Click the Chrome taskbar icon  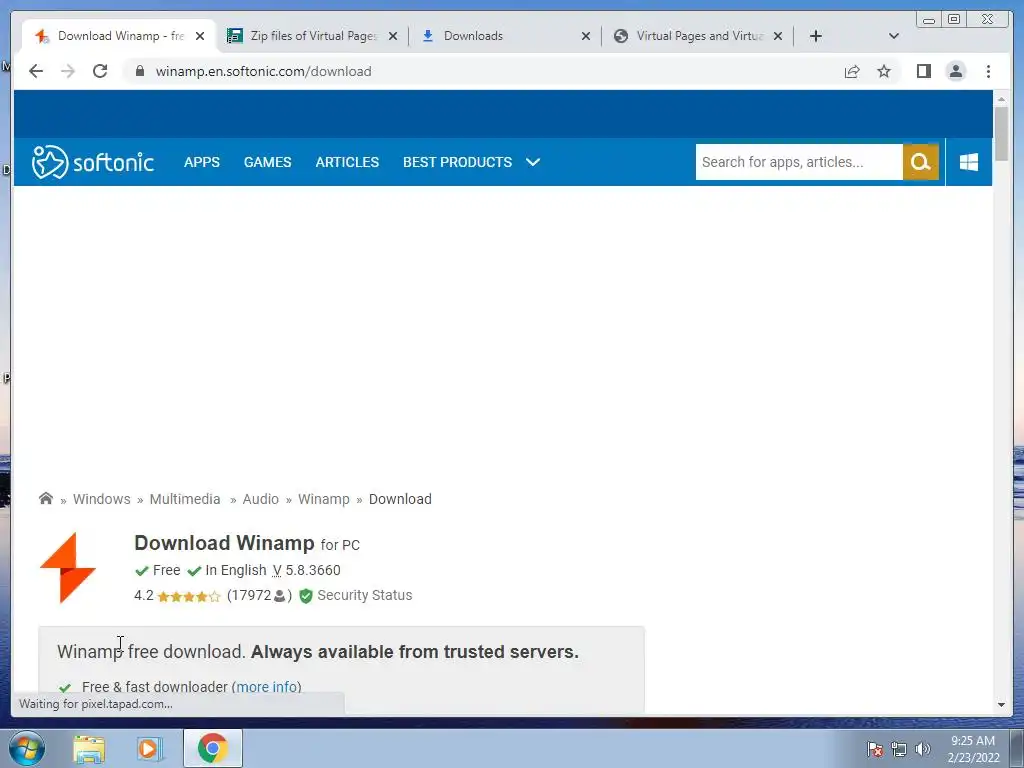pos(212,748)
